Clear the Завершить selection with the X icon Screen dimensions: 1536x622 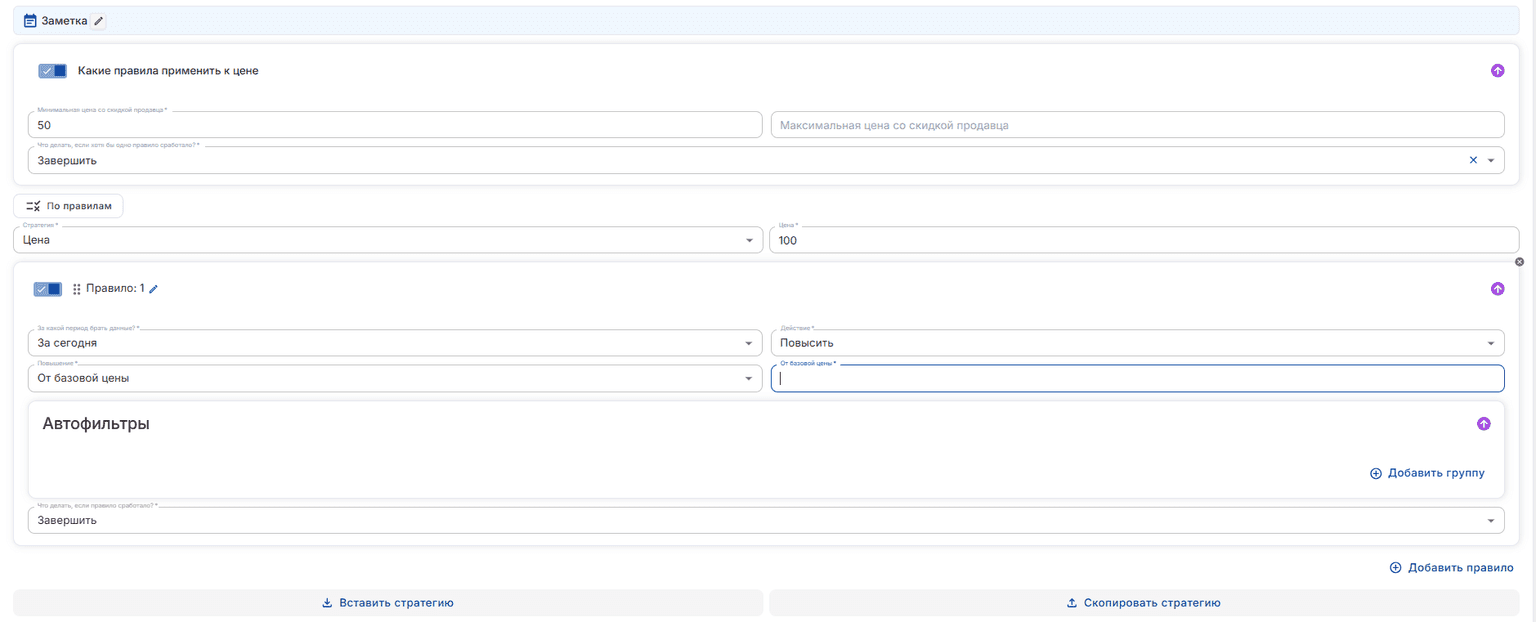(x=1473, y=160)
